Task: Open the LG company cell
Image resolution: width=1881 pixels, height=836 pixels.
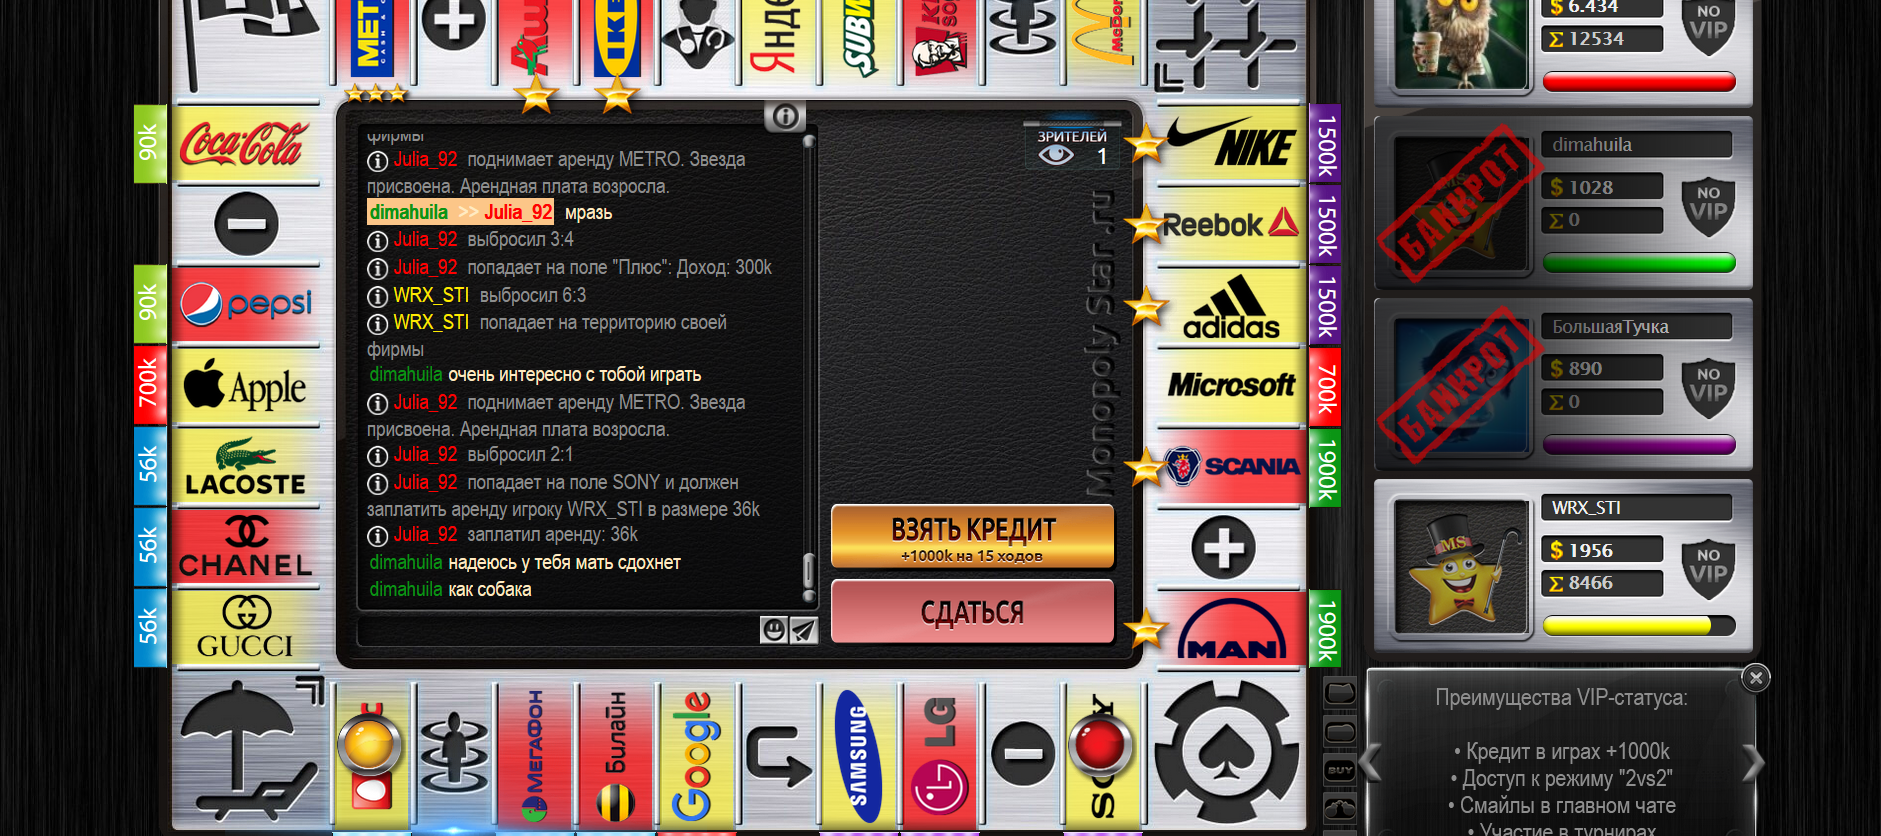Action: point(940,755)
